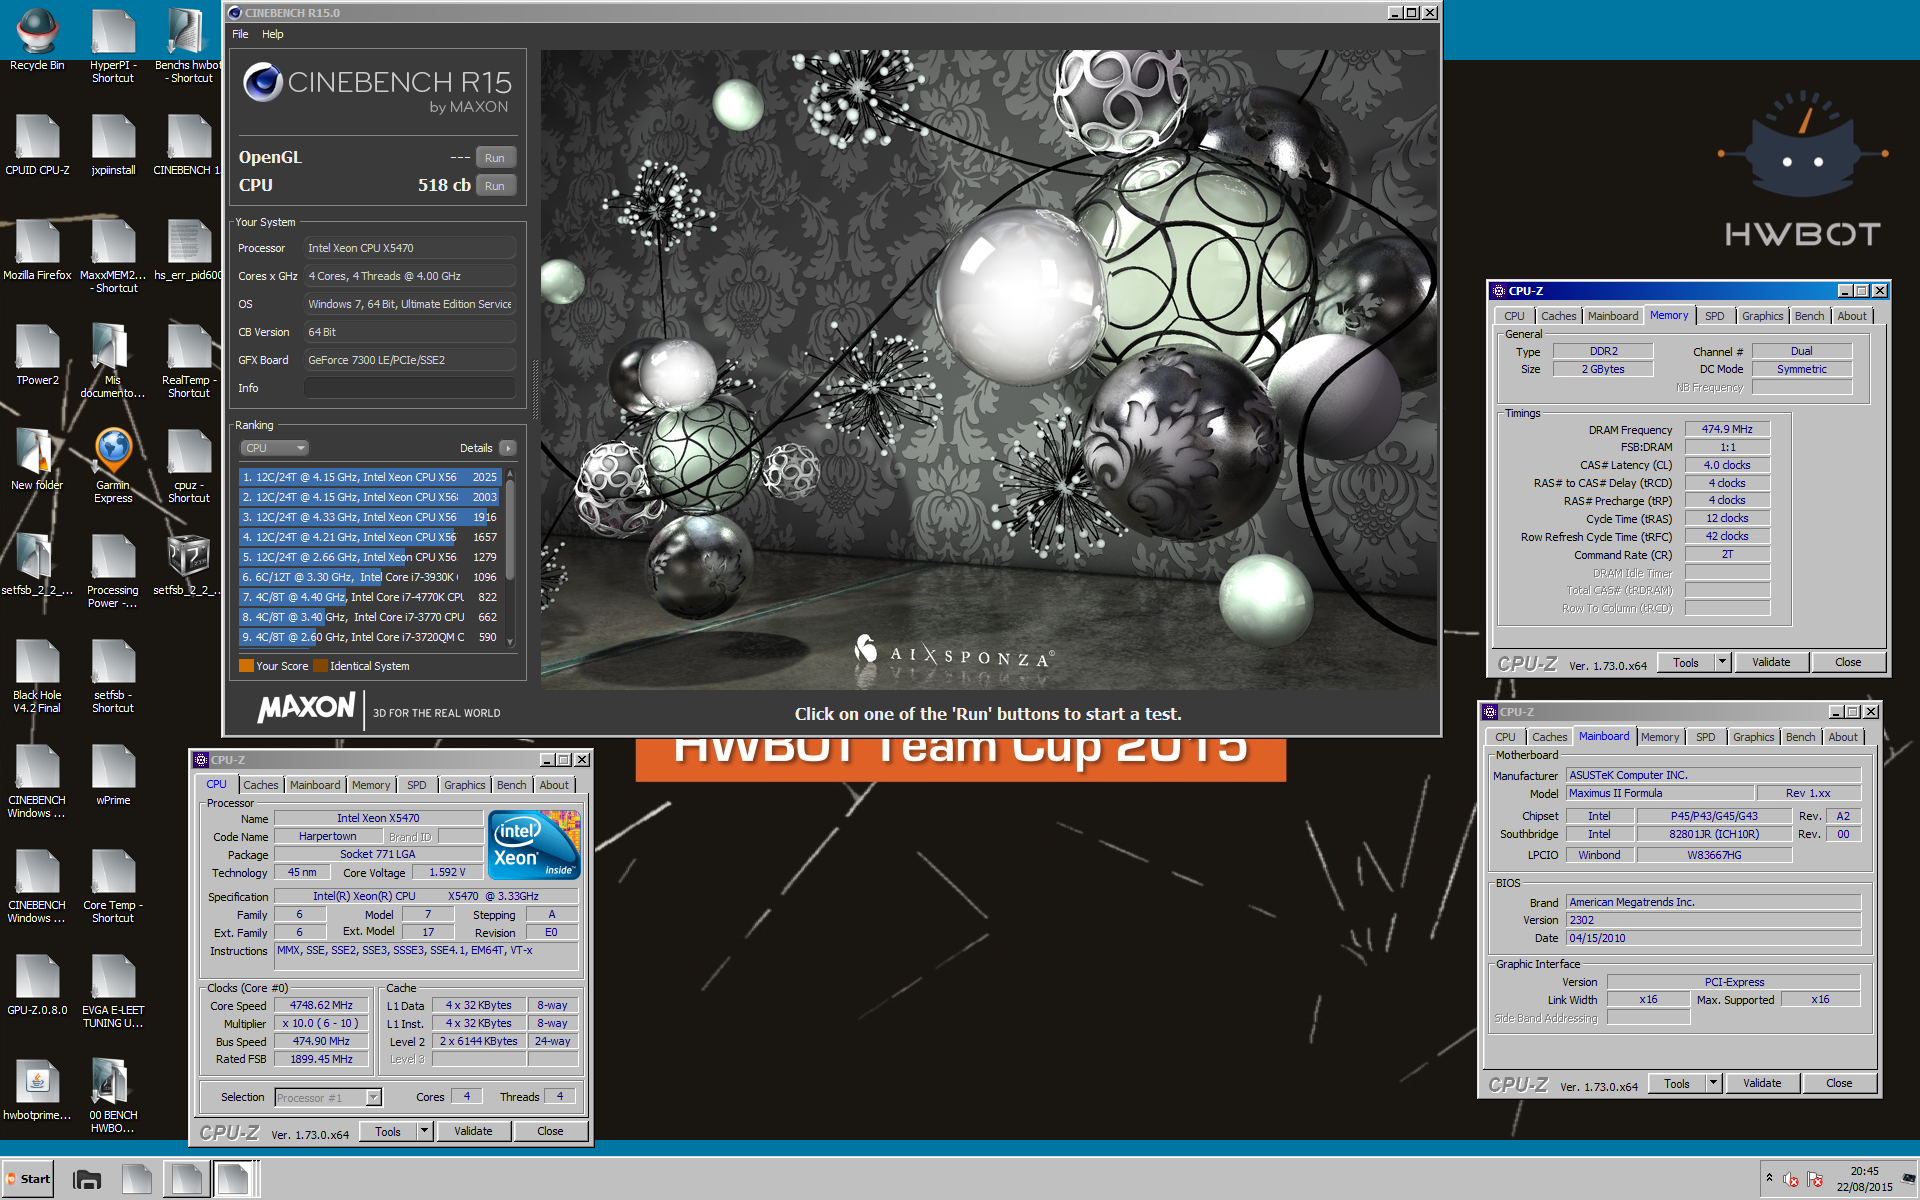Launch HyperPI shortcut on desktop
Viewport: 1920px width, 1200px height.
[113, 45]
